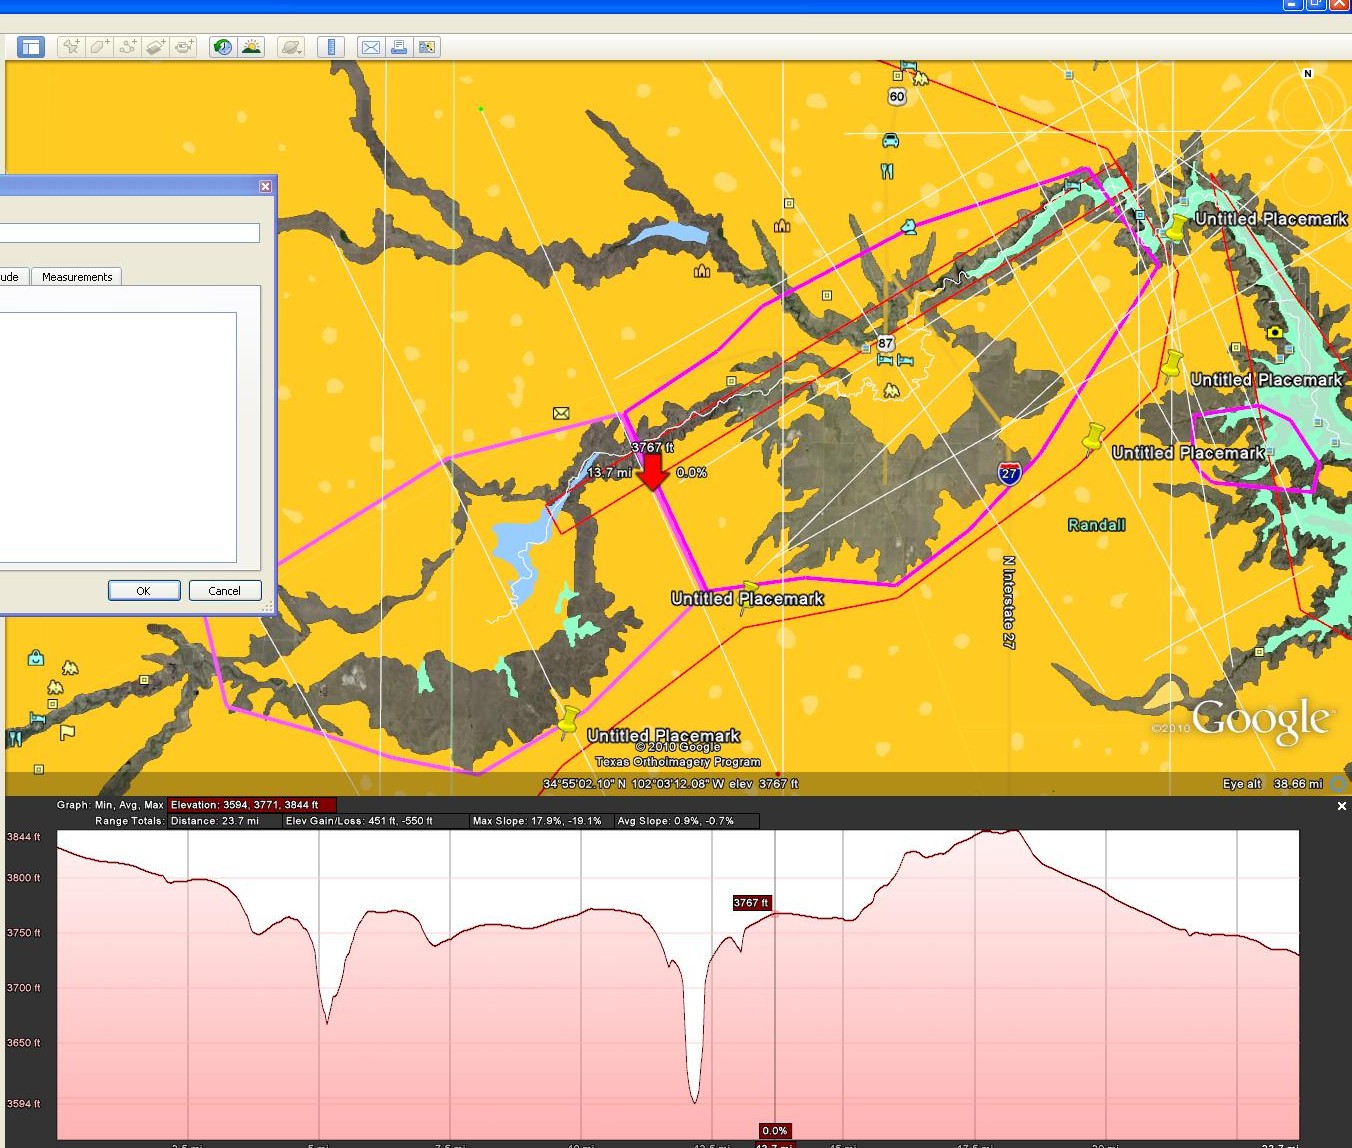This screenshot has height=1148, width=1352.
Task: Open the planet switcher dropdown
Action: click(x=290, y=47)
